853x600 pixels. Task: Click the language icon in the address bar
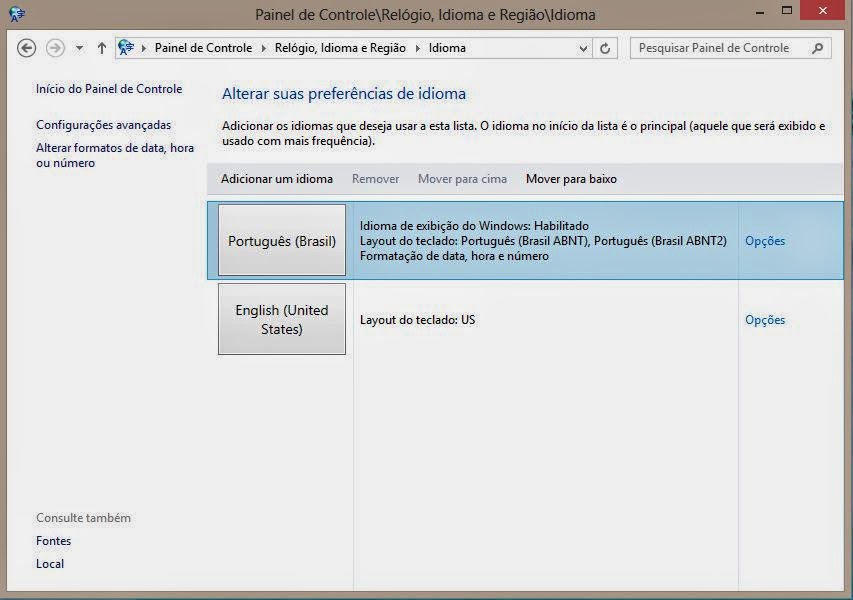point(126,48)
